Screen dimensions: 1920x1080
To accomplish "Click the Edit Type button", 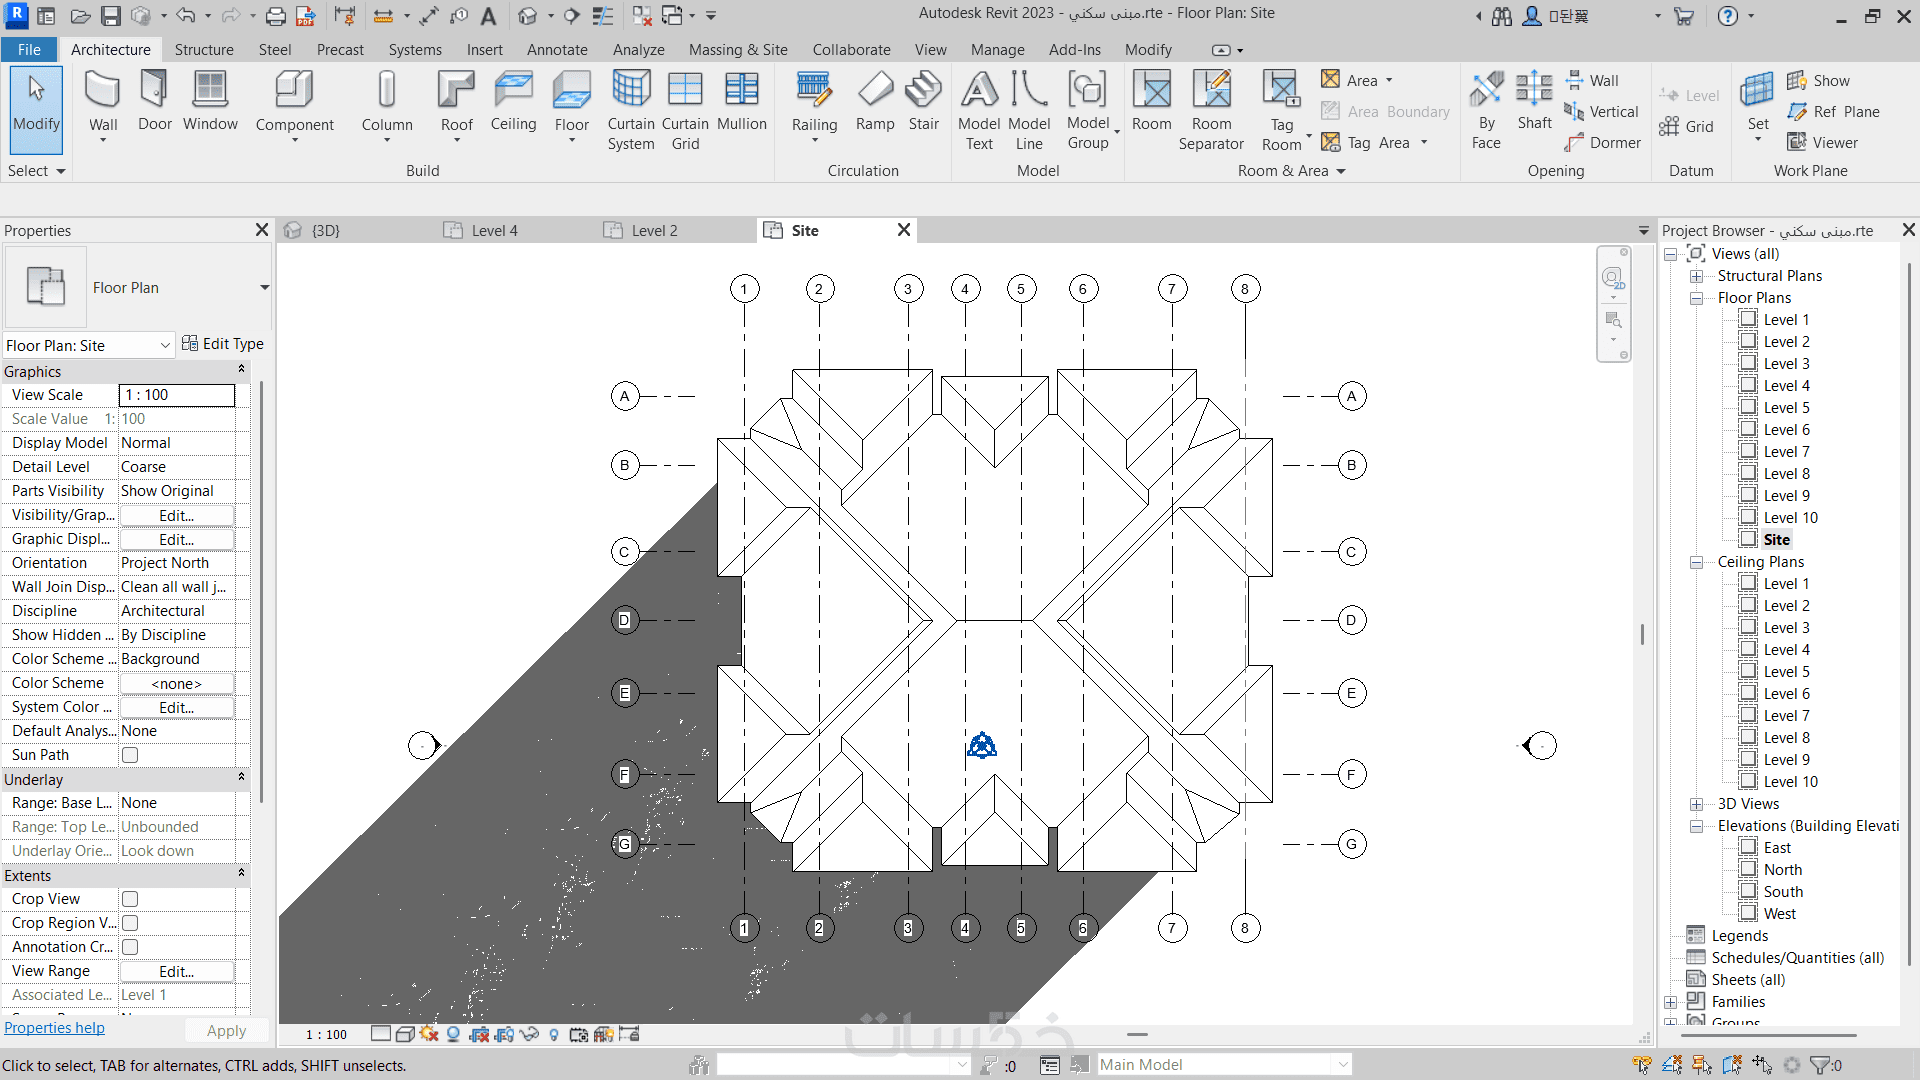I will tap(222, 344).
